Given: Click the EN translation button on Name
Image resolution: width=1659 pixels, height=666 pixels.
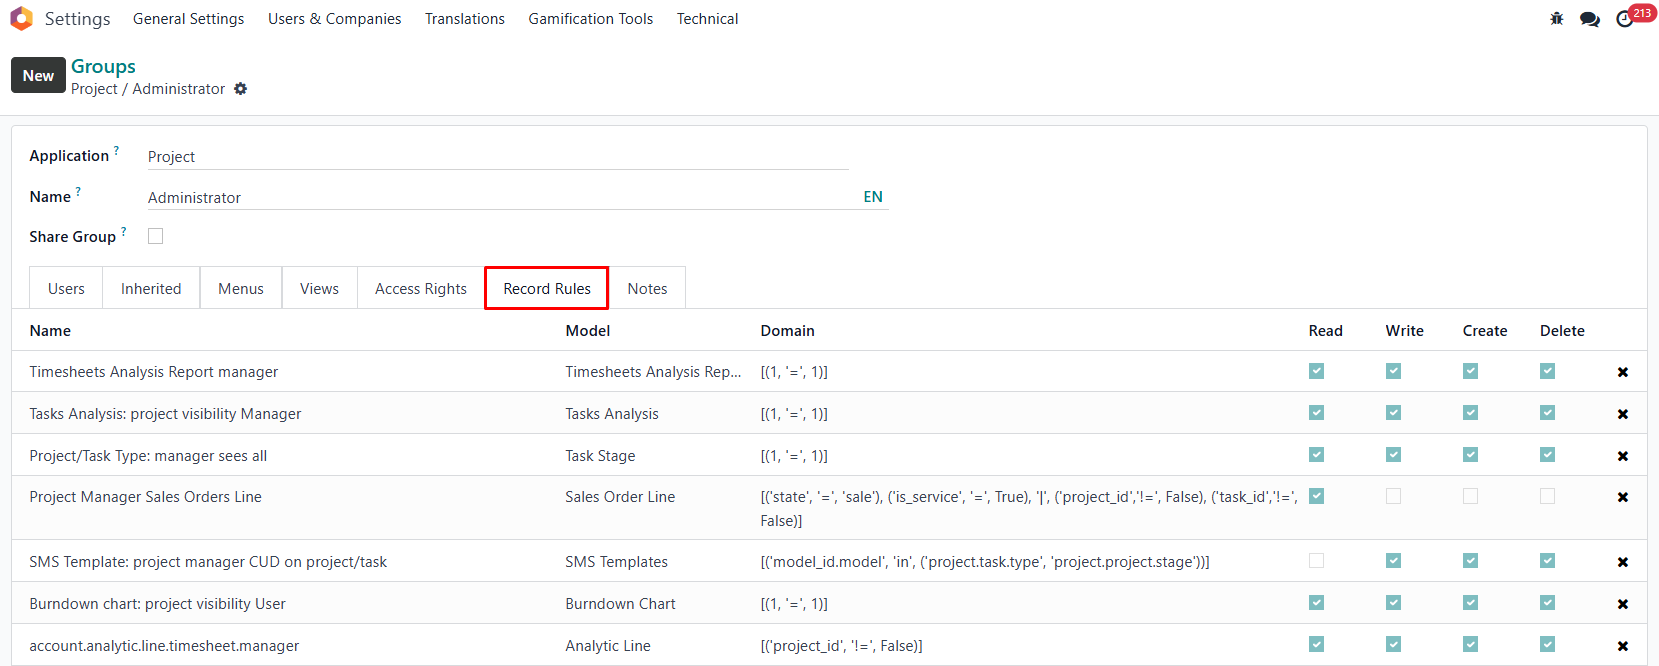Looking at the screenshot, I should [873, 197].
